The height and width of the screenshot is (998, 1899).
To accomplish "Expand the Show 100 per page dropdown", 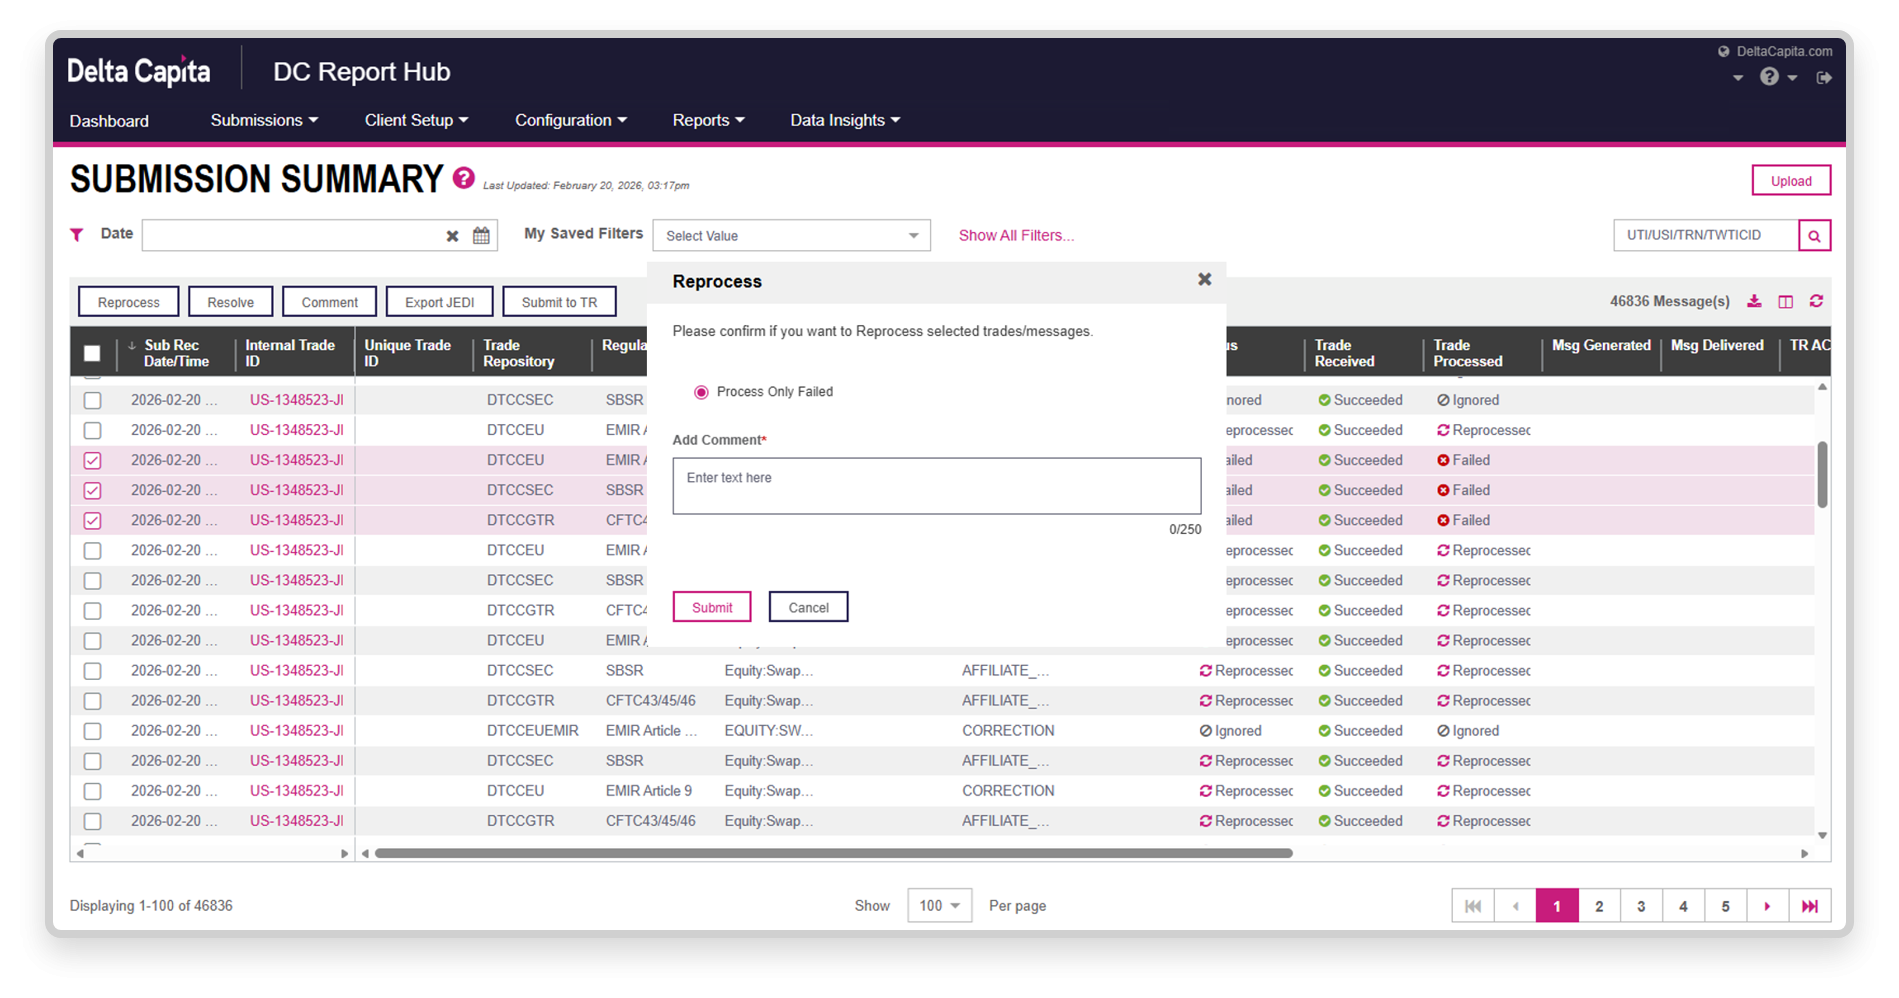I will pos(939,906).
